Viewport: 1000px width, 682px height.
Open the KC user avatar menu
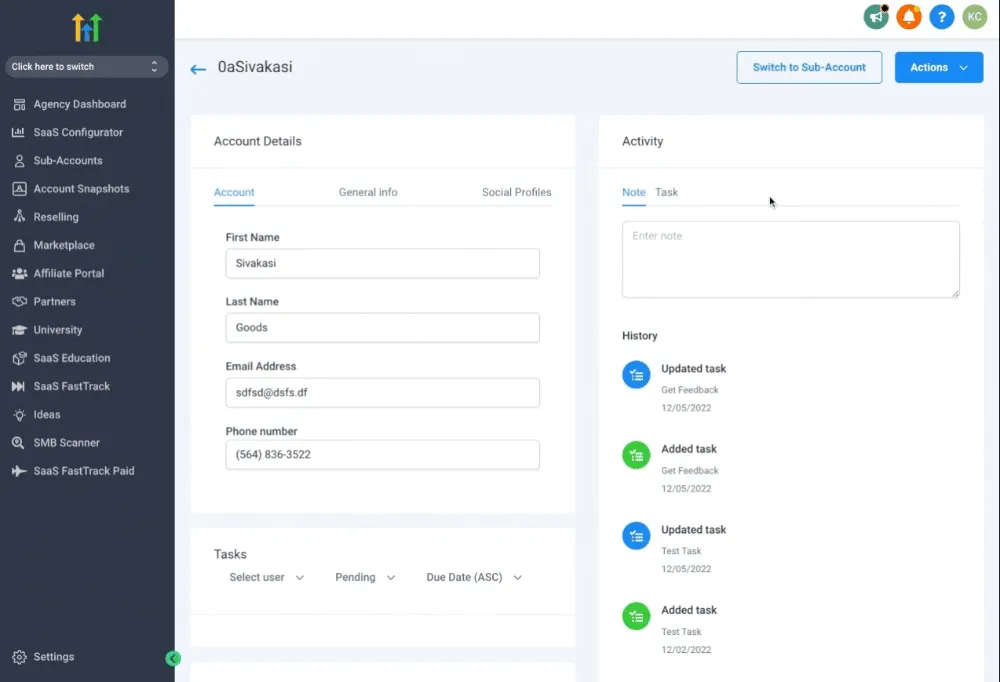974,17
